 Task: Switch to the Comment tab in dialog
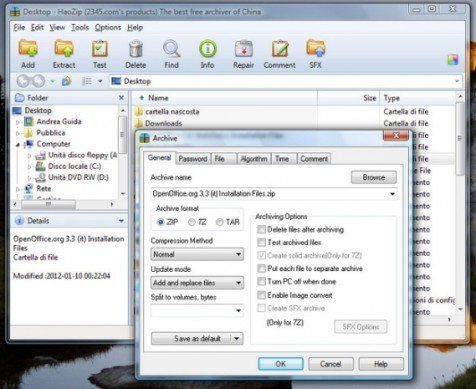click(314, 159)
